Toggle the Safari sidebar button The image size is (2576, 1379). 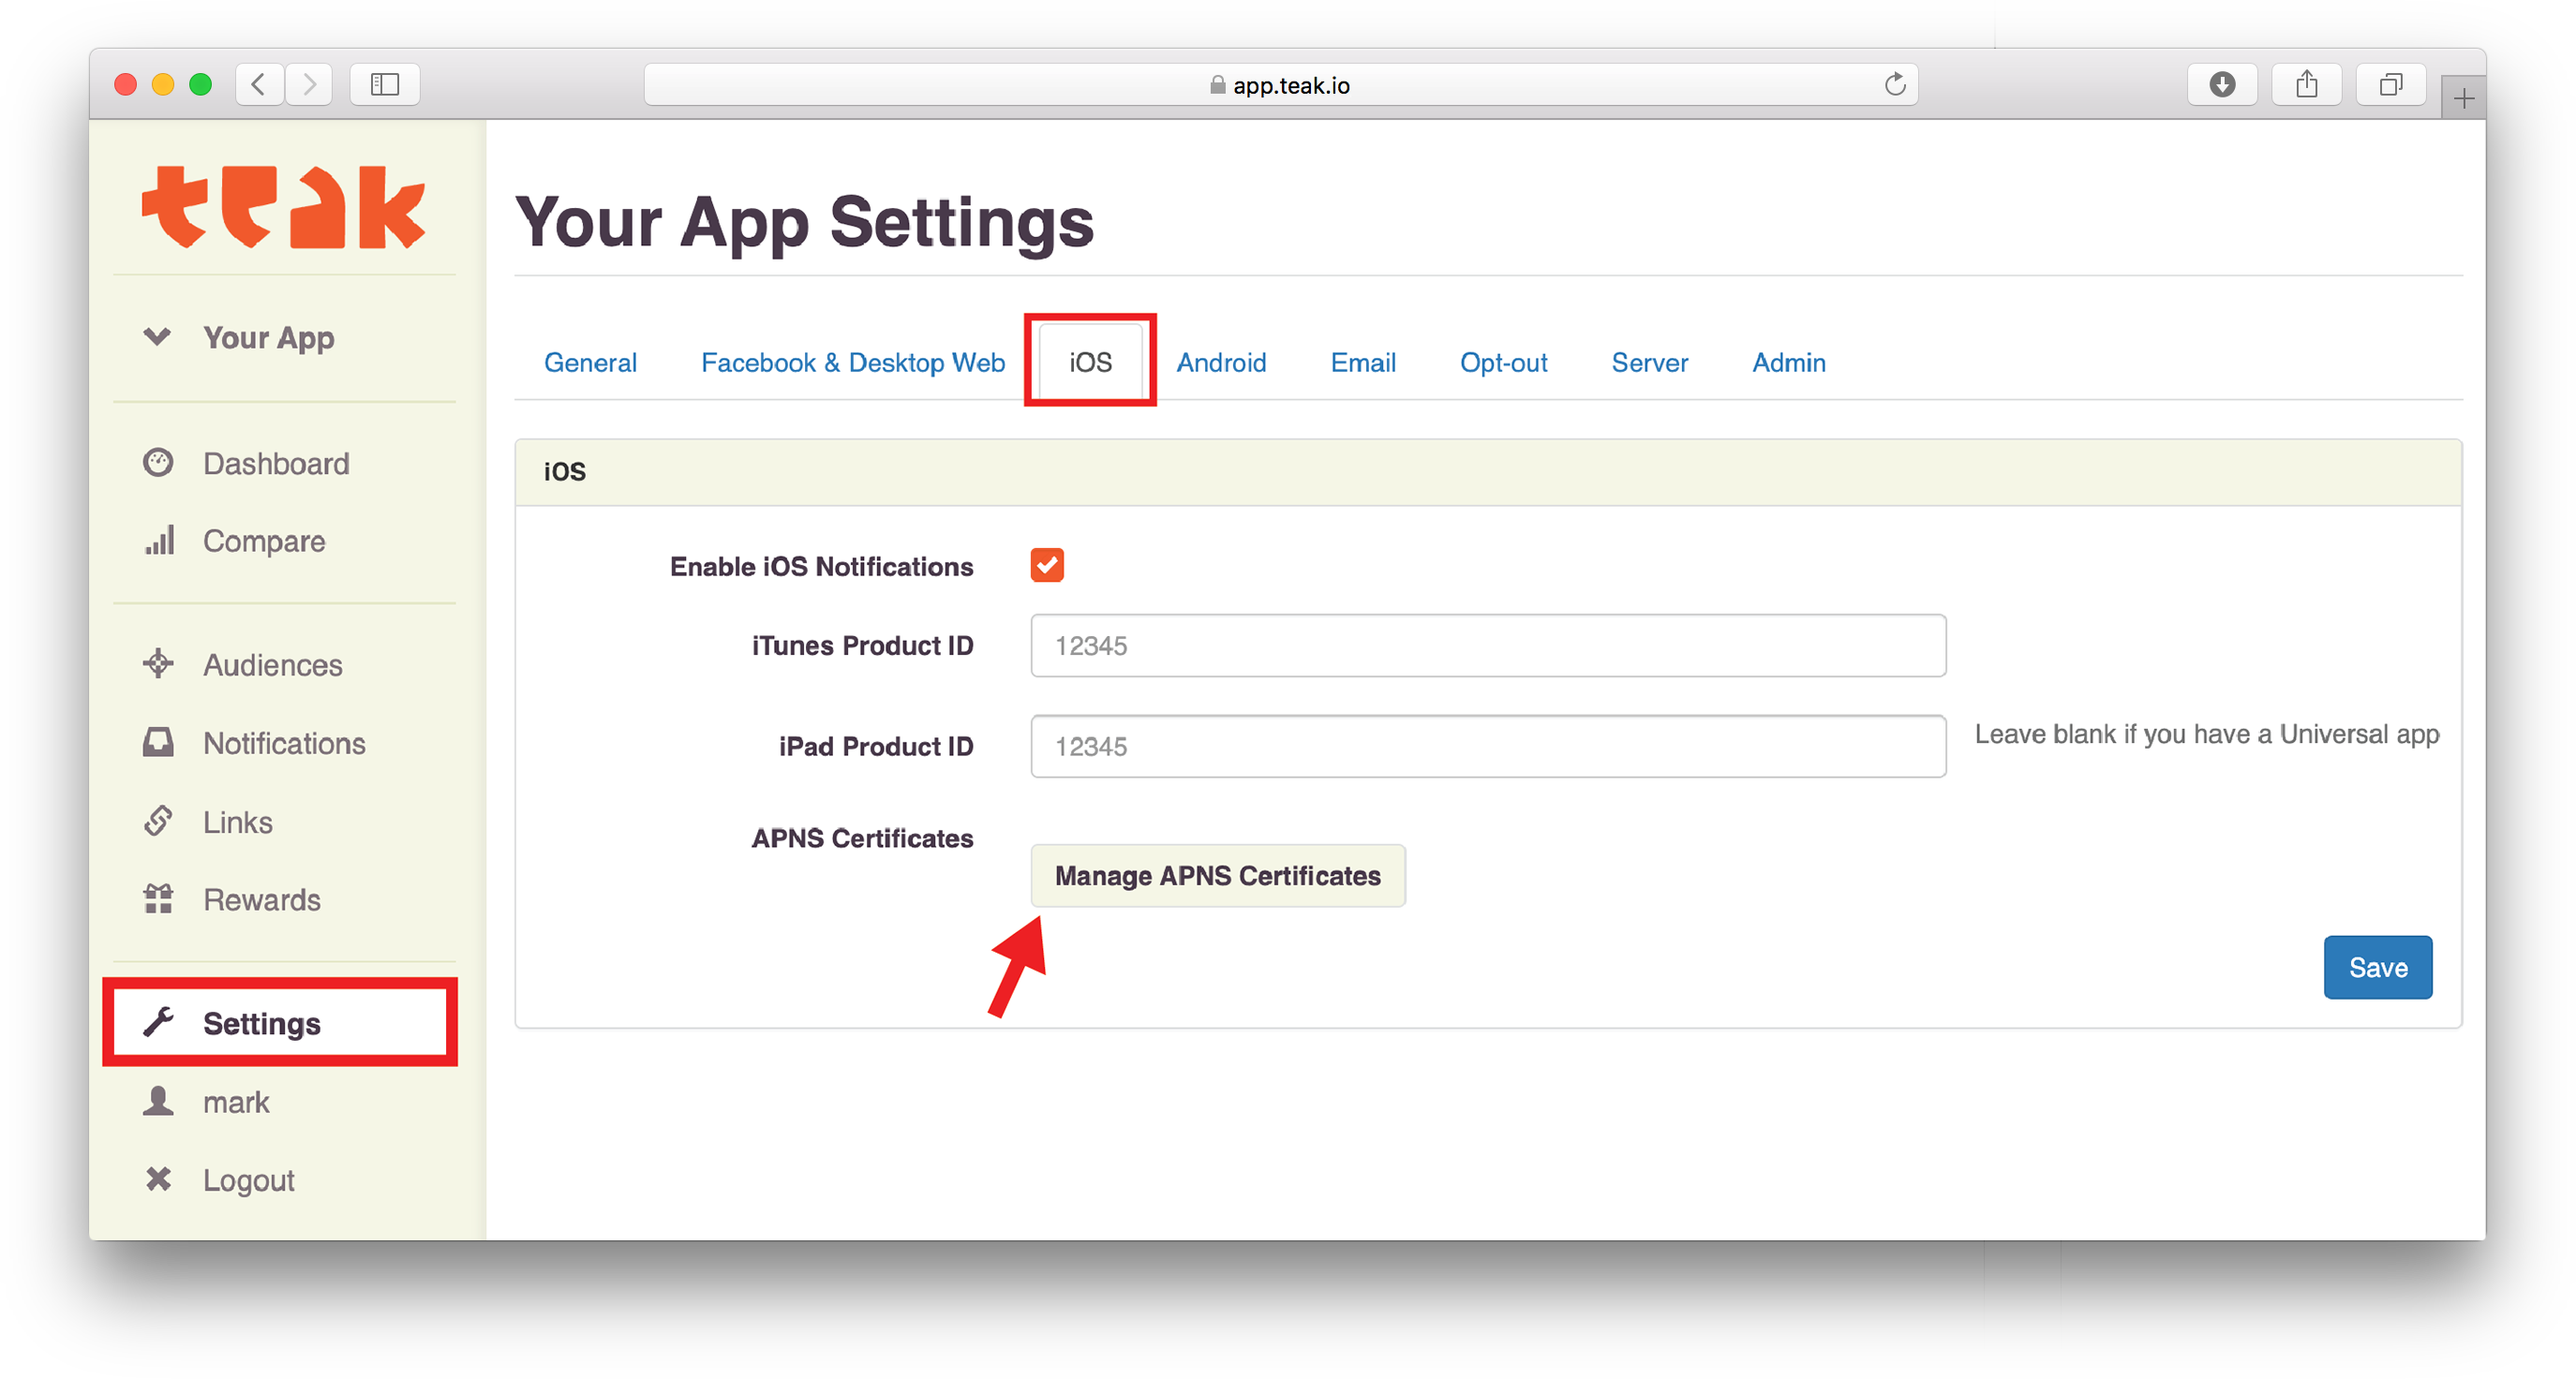click(x=385, y=84)
